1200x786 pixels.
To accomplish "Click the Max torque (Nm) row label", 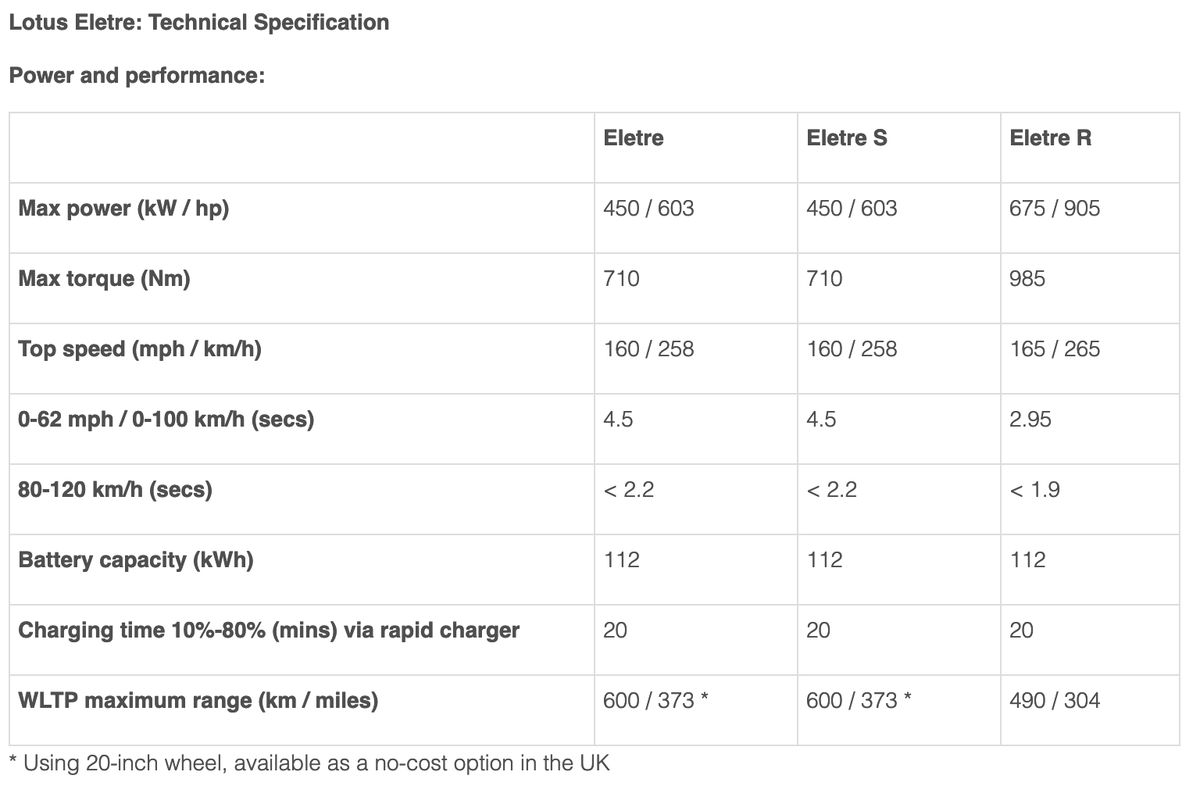I will click(104, 279).
